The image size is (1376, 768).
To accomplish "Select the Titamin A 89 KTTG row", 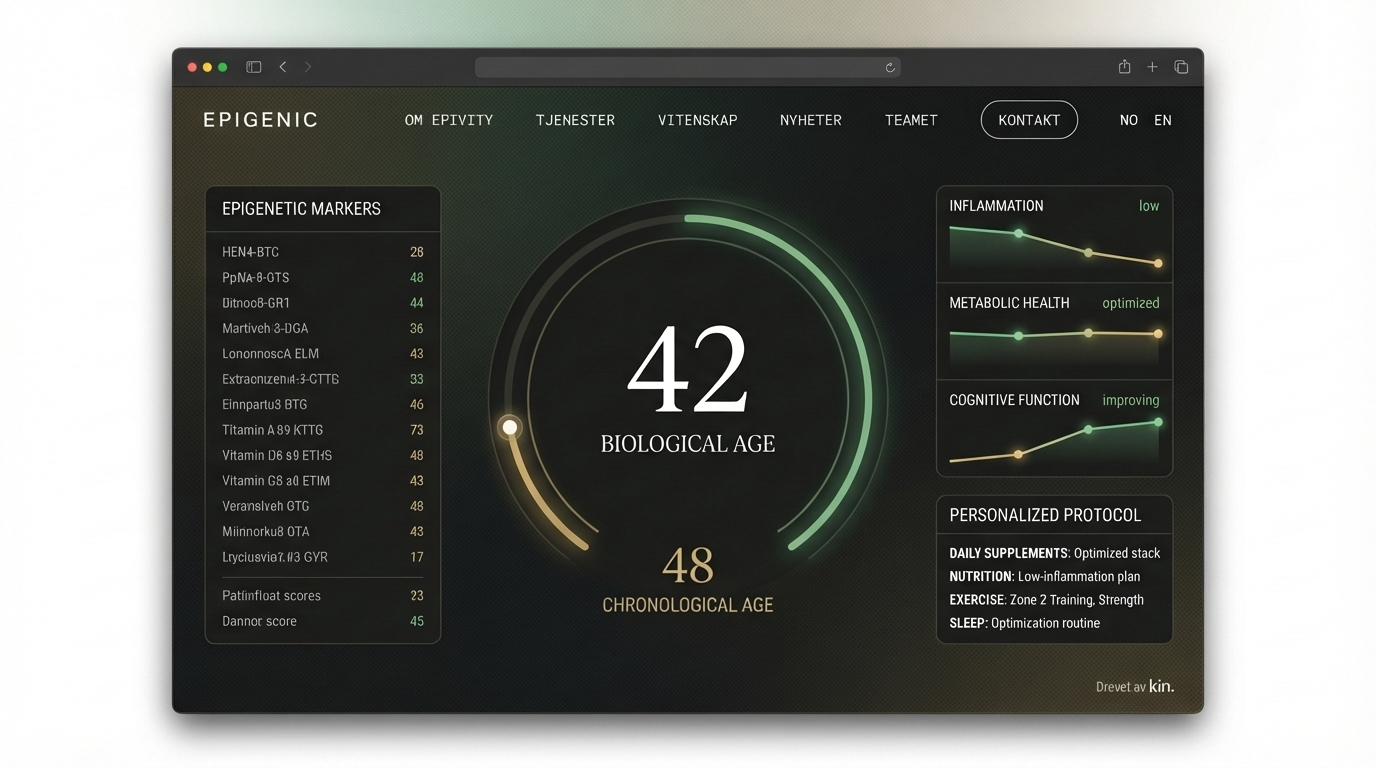I will pyautogui.click(x=322, y=430).
